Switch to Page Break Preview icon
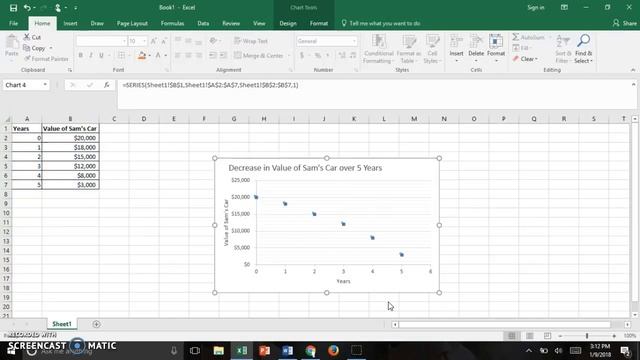This screenshot has height=360, width=640. pos(547,336)
